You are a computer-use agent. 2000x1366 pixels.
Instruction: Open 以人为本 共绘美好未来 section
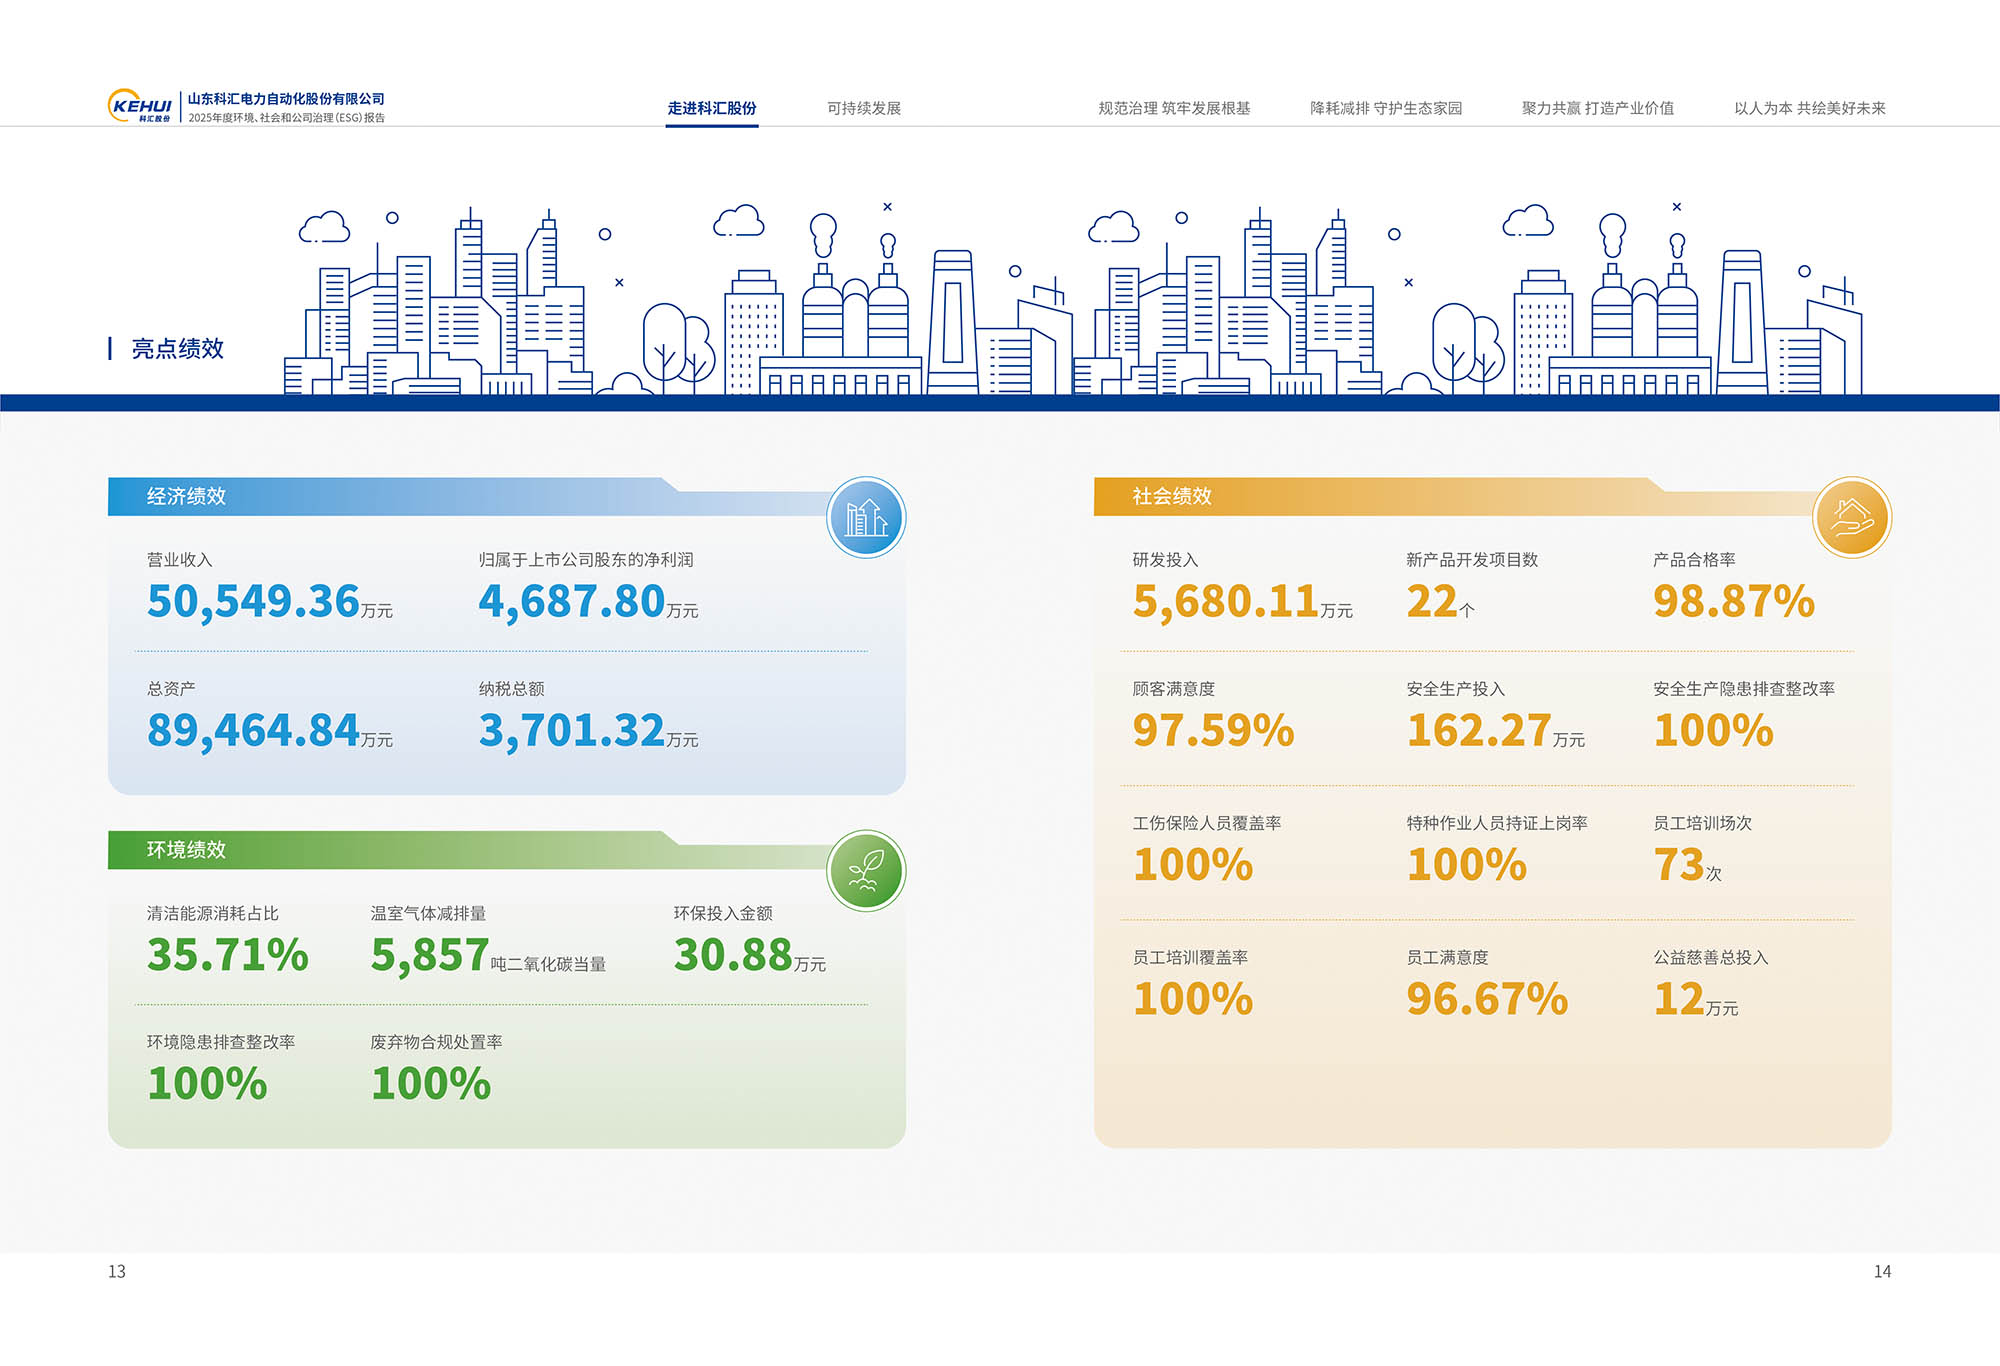click(1809, 108)
